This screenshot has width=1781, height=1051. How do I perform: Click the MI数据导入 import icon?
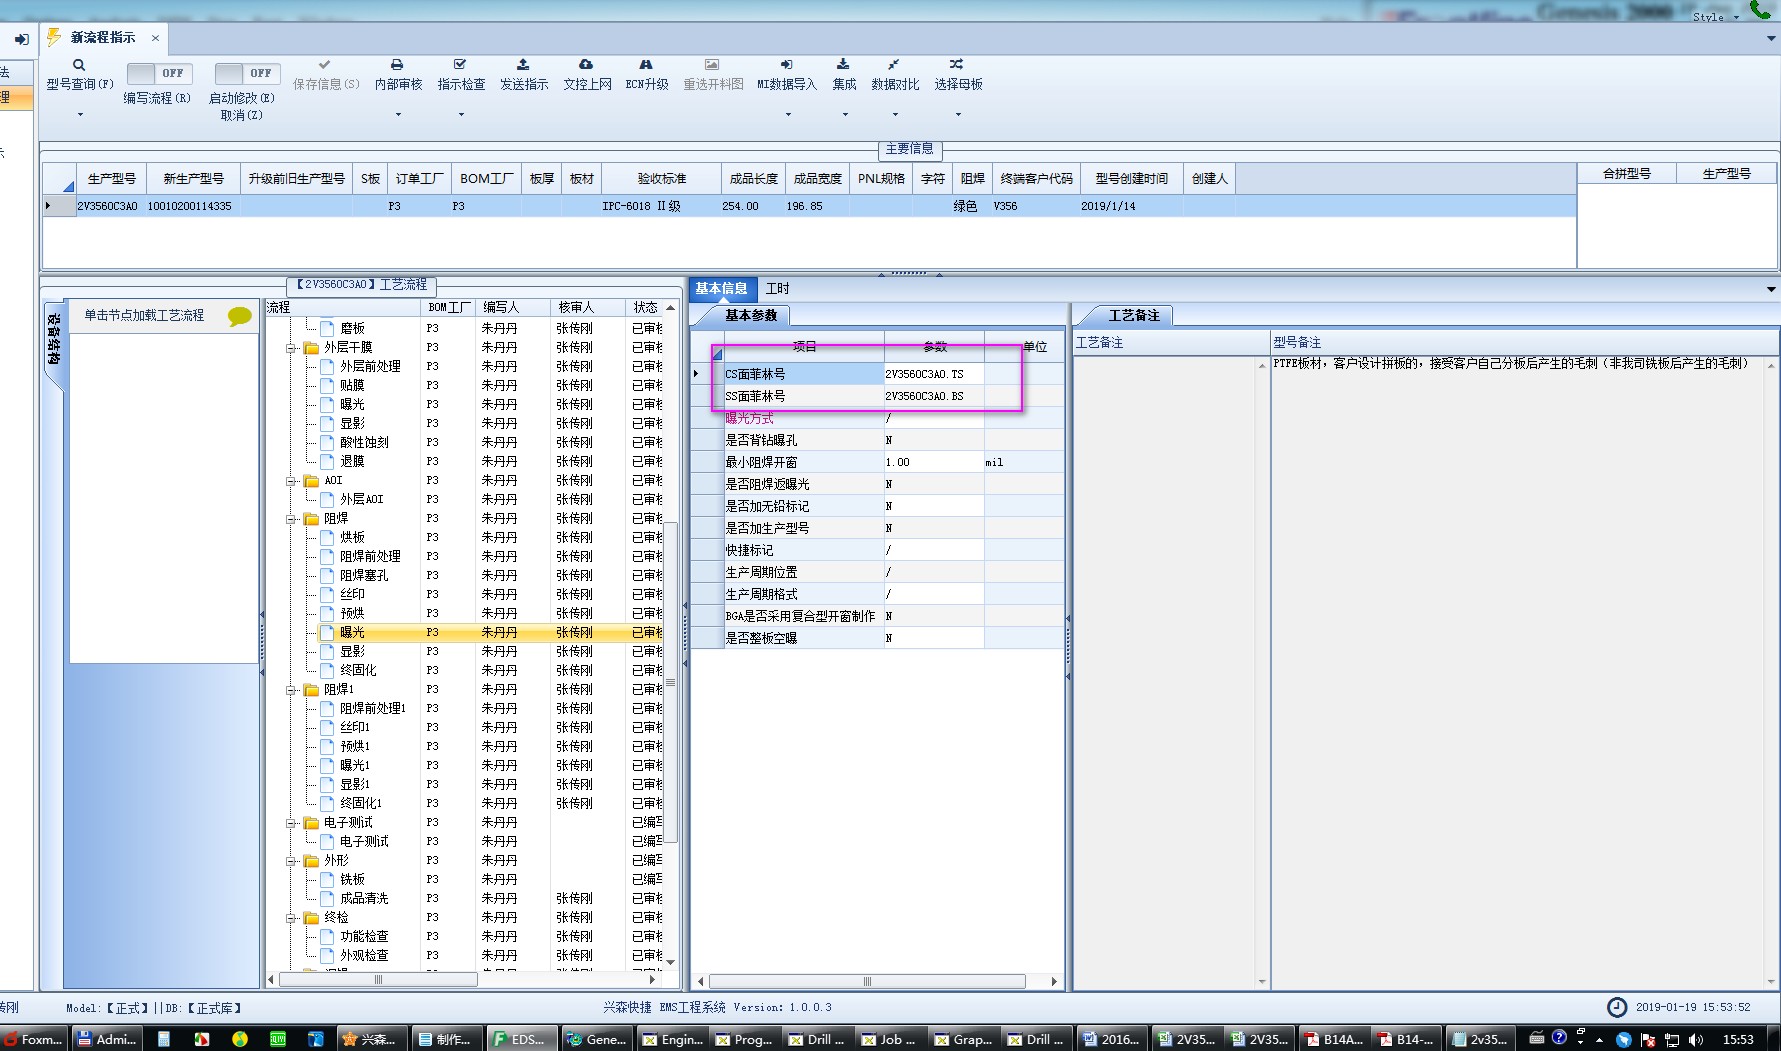pos(787,64)
